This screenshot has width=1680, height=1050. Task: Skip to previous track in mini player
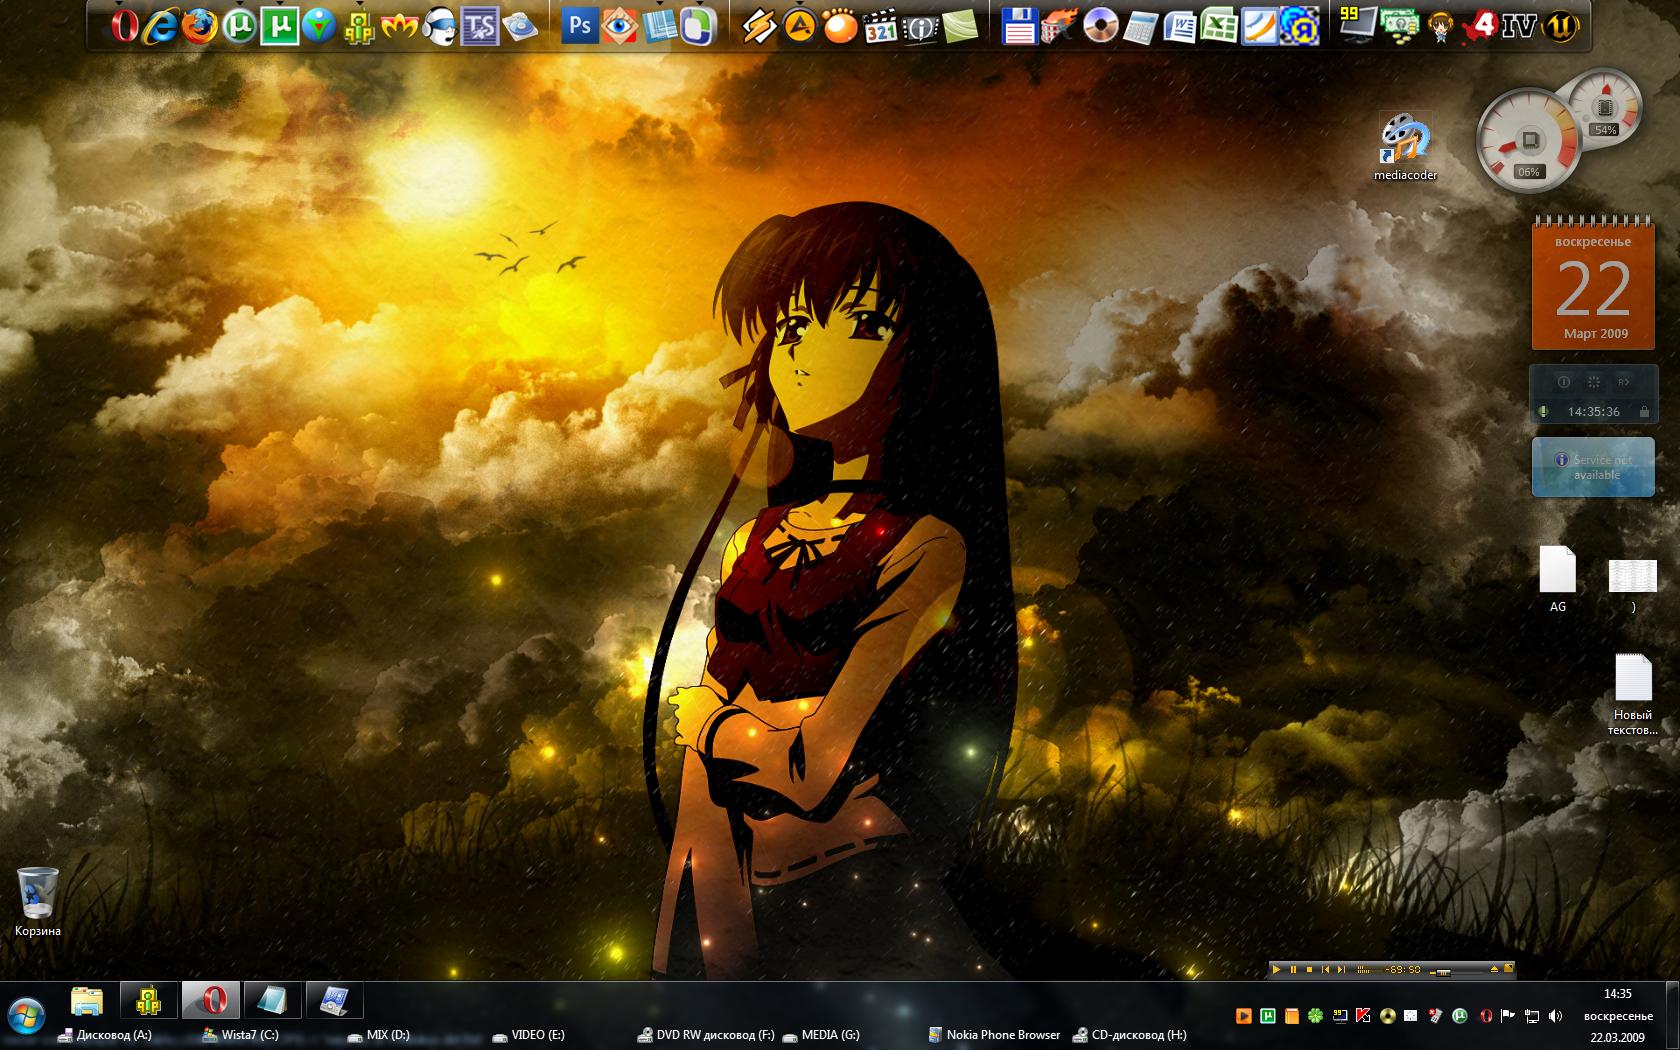click(x=1325, y=970)
